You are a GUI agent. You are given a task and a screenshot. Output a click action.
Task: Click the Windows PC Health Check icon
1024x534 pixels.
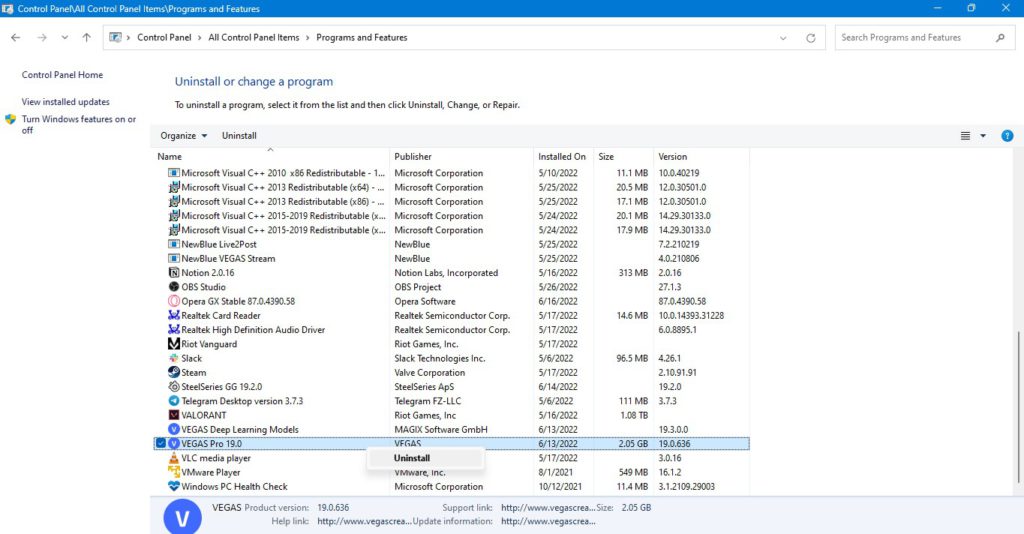[x=173, y=487]
